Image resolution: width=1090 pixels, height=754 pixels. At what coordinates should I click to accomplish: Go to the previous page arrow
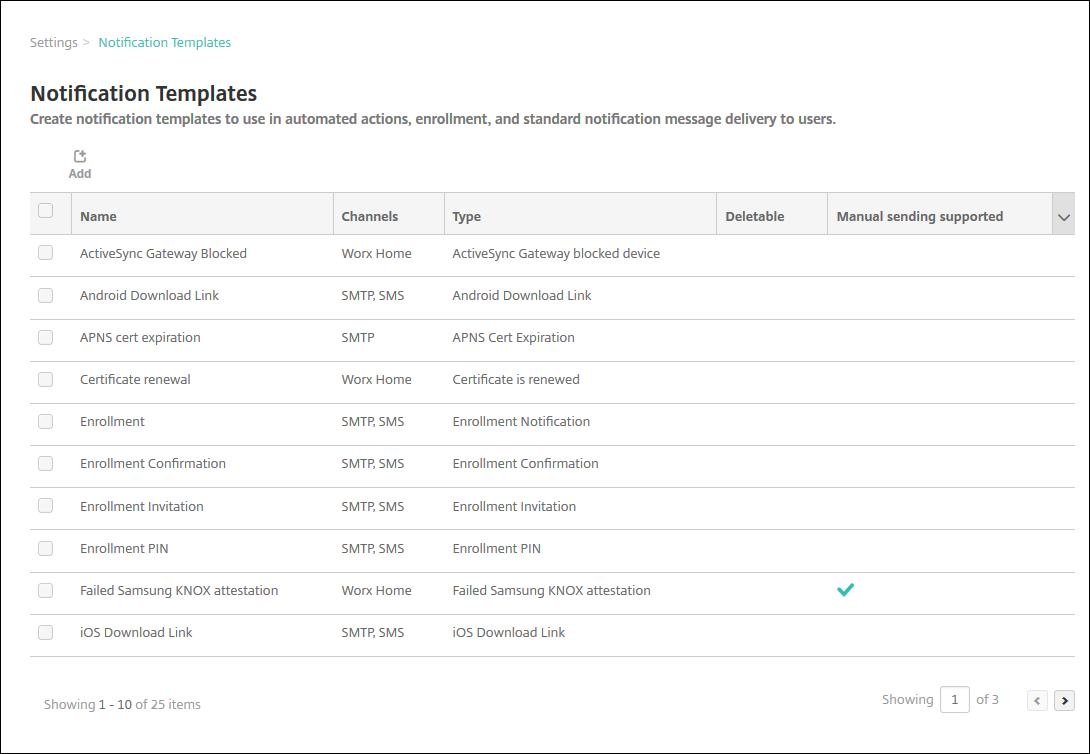(1038, 701)
